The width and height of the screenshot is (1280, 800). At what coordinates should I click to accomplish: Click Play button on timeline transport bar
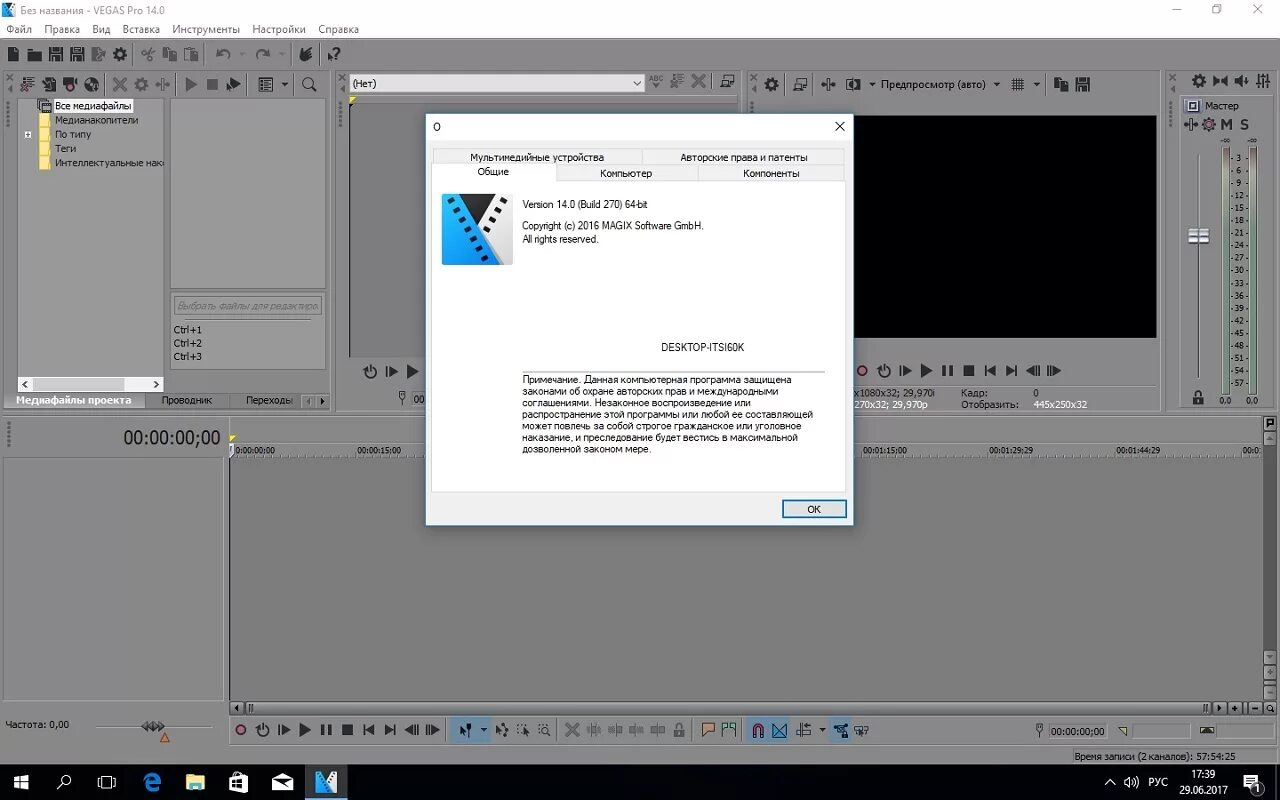[x=305, y=730]
